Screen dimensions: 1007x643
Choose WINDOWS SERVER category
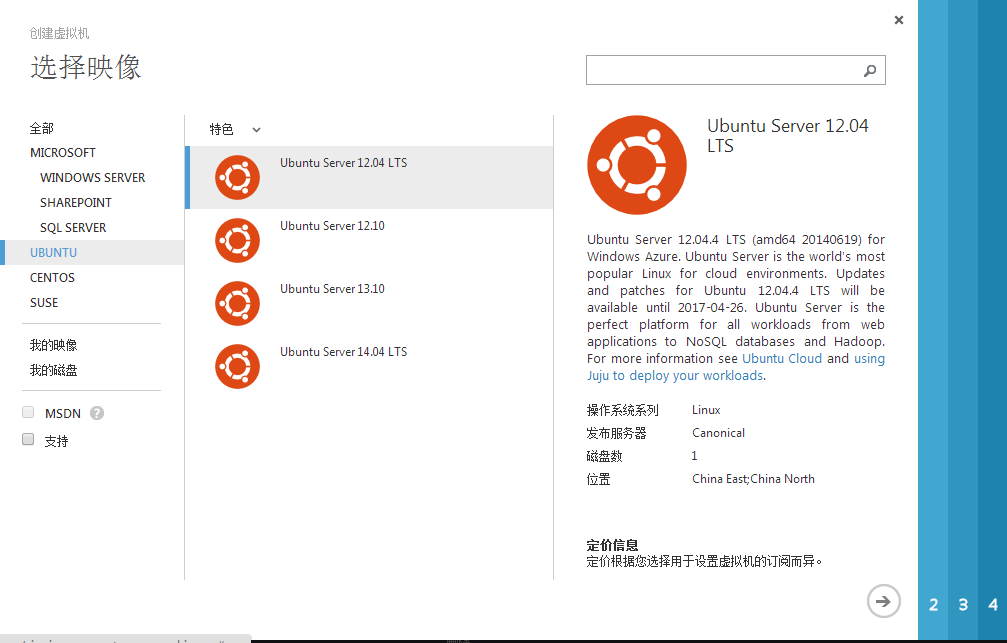[92, 178]
